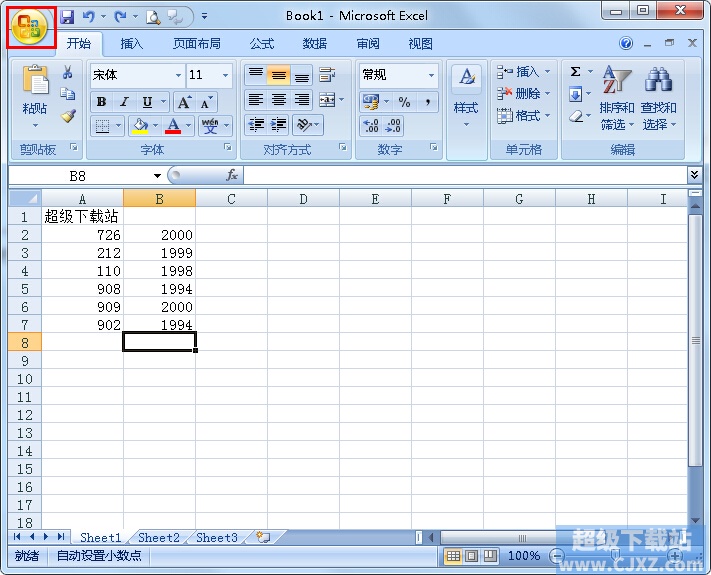Screen dimensions: 711x575
Task: Open Find and Select (查找和选择)
Action: pos(658,97)
